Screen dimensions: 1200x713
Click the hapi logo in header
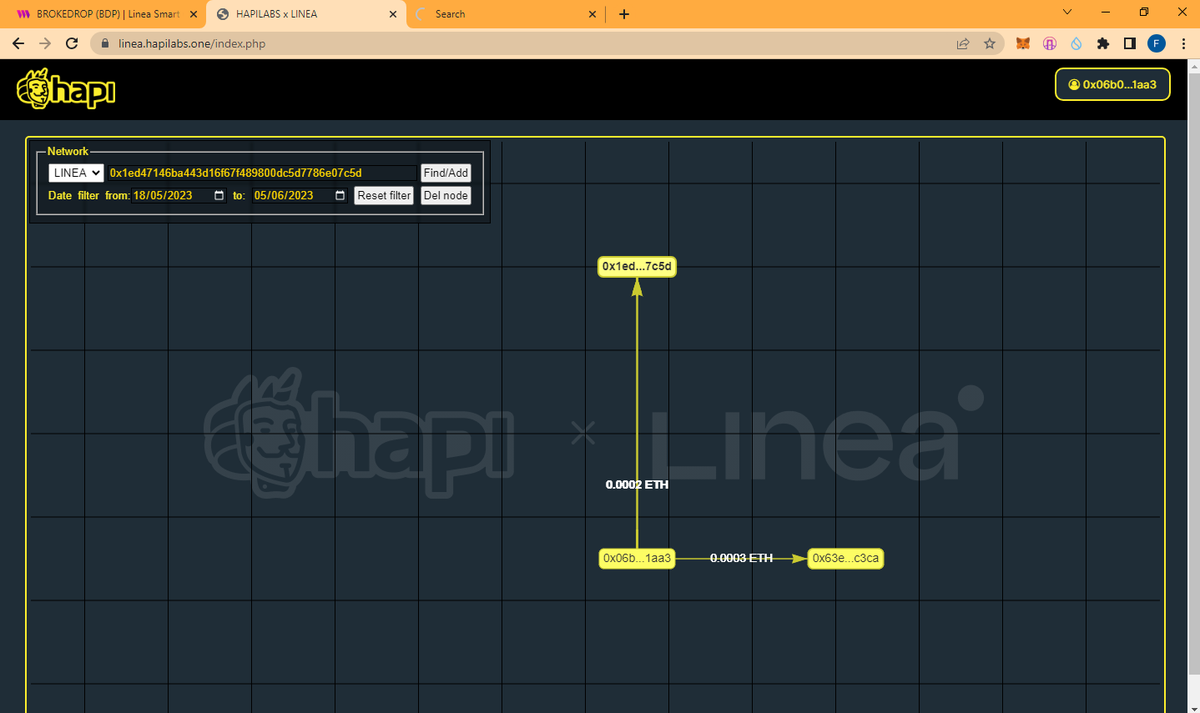(66, 89)
